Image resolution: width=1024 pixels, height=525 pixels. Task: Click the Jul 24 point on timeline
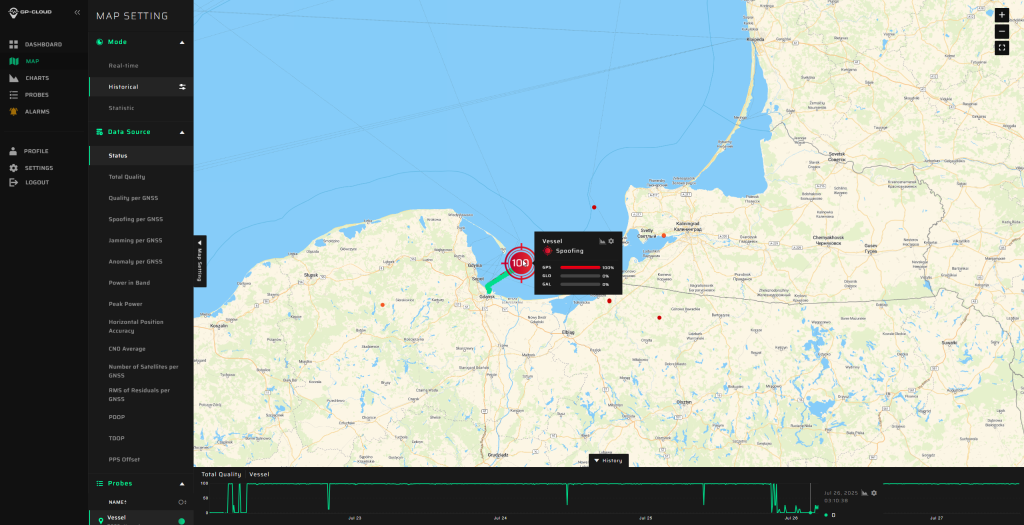tap(499, 518)
